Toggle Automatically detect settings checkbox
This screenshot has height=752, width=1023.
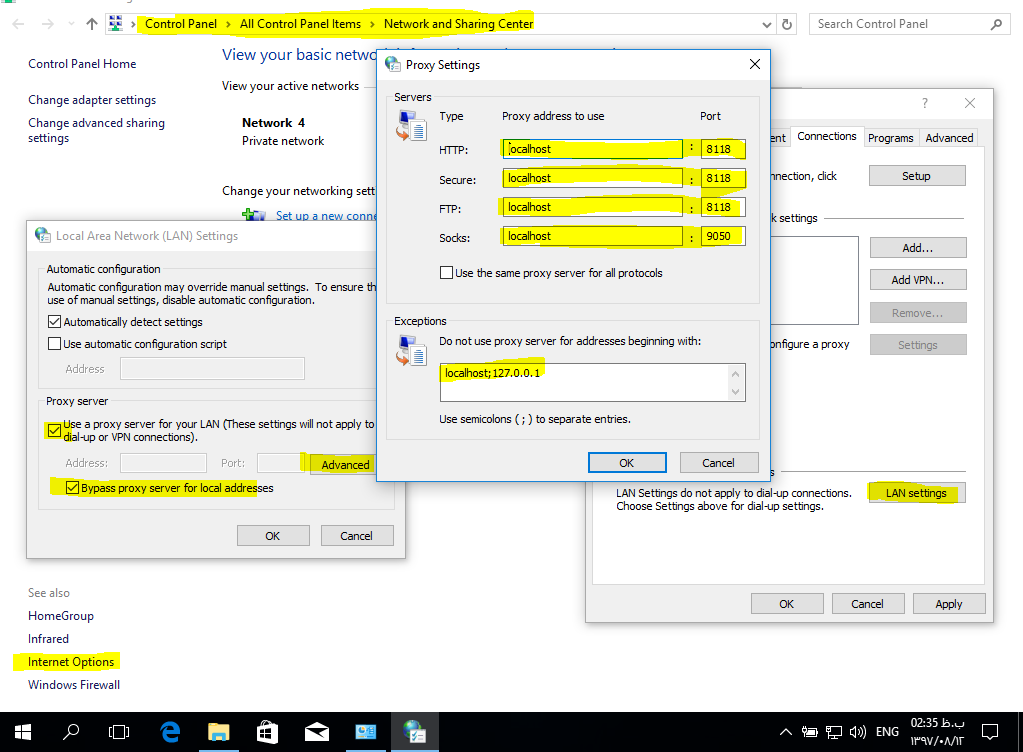pyautogui.click(x=55, y=322)
